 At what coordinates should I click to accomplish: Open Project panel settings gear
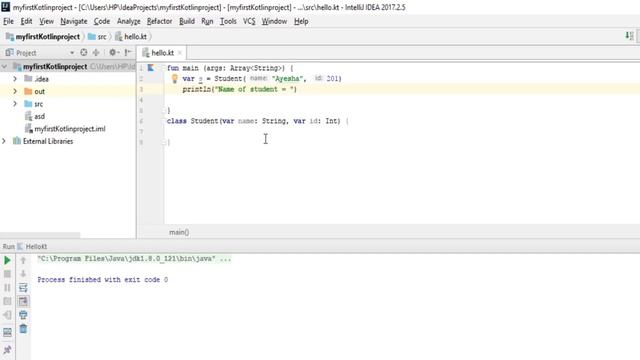pyautogui.click(x=113, y=52)
